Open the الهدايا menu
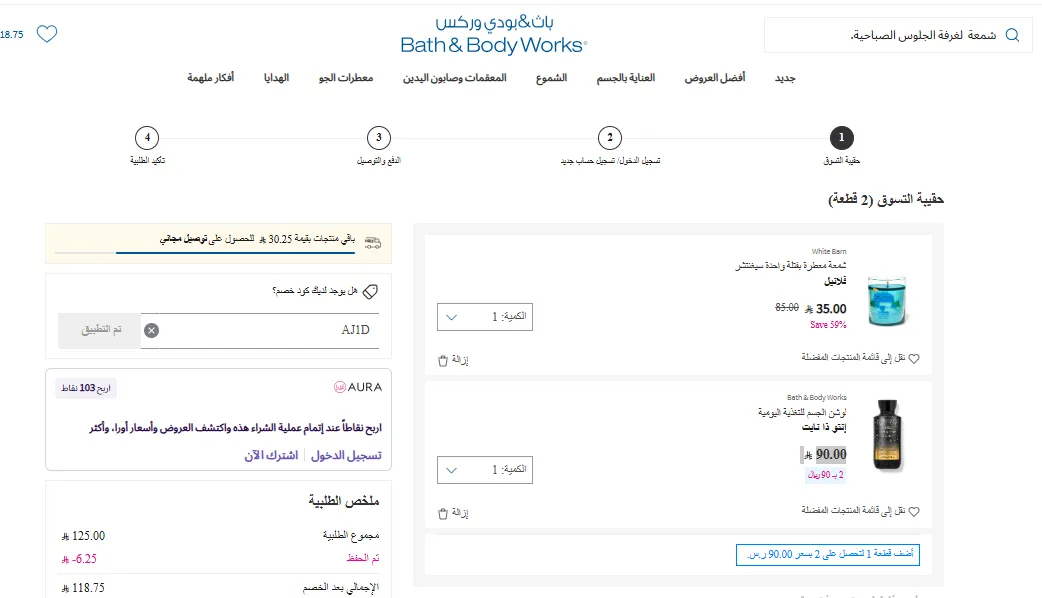The image size is (1042, 598). pyautogui.click(x=276, y=78)
